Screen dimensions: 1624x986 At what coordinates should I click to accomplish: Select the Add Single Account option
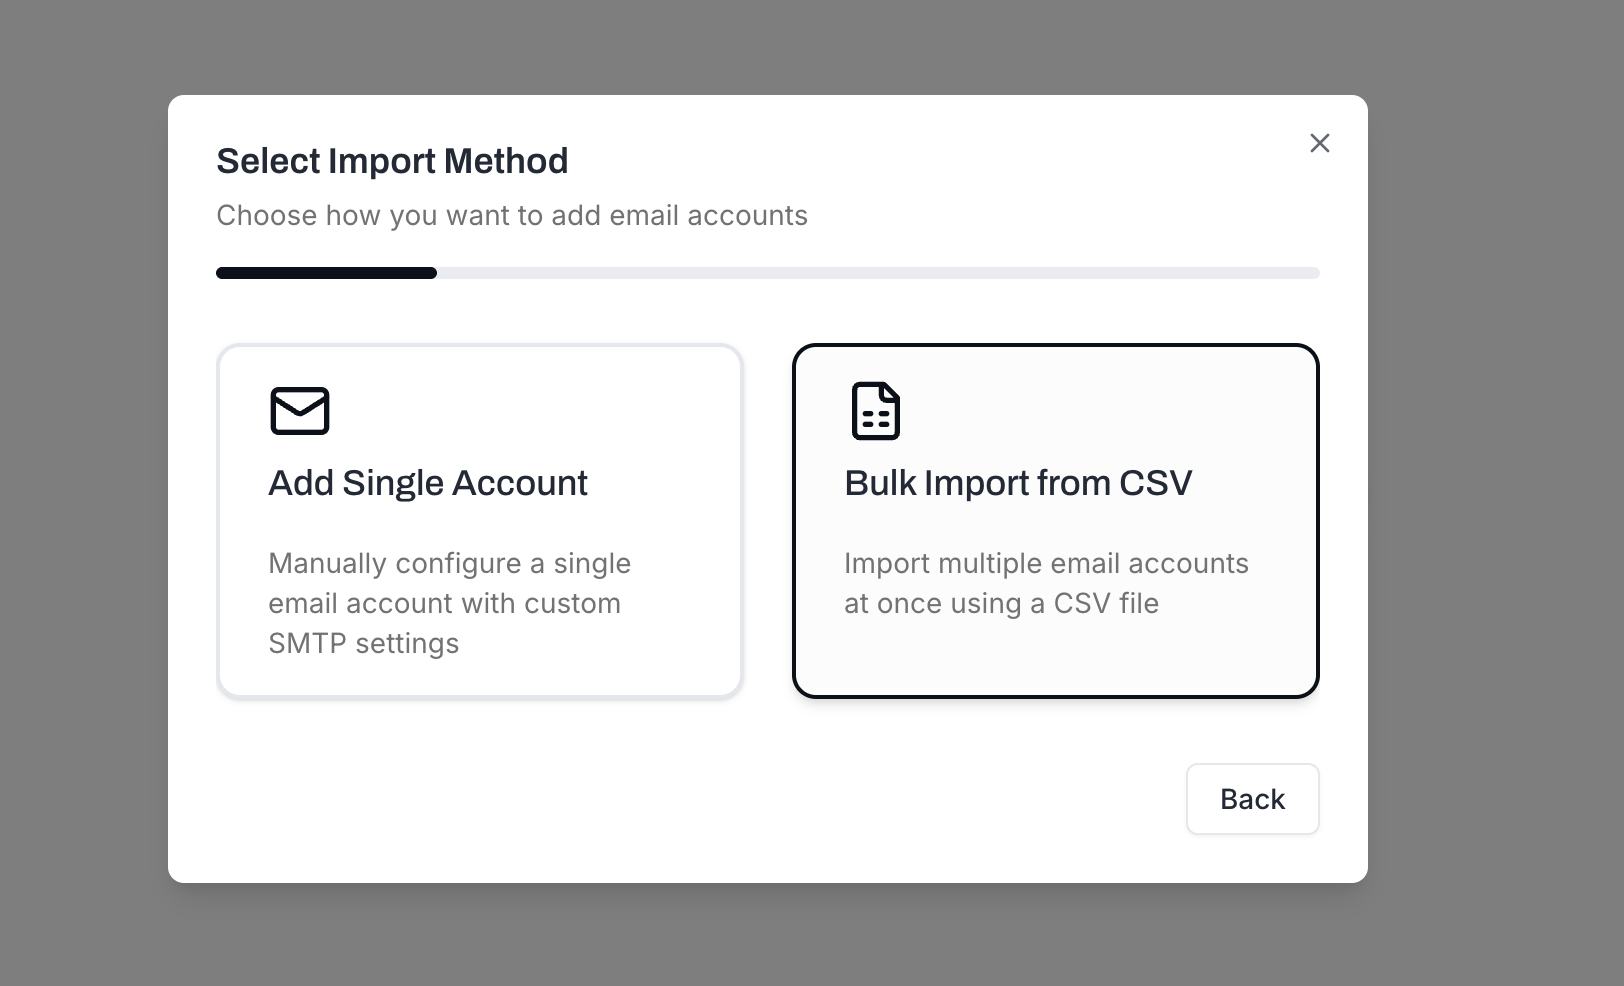[479, 520]
